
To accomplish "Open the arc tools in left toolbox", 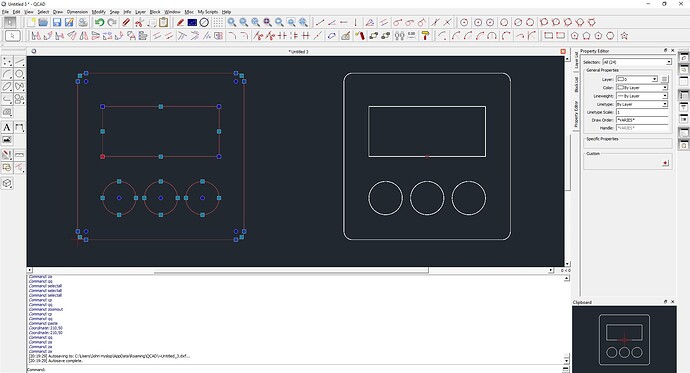I will [7, 74].
